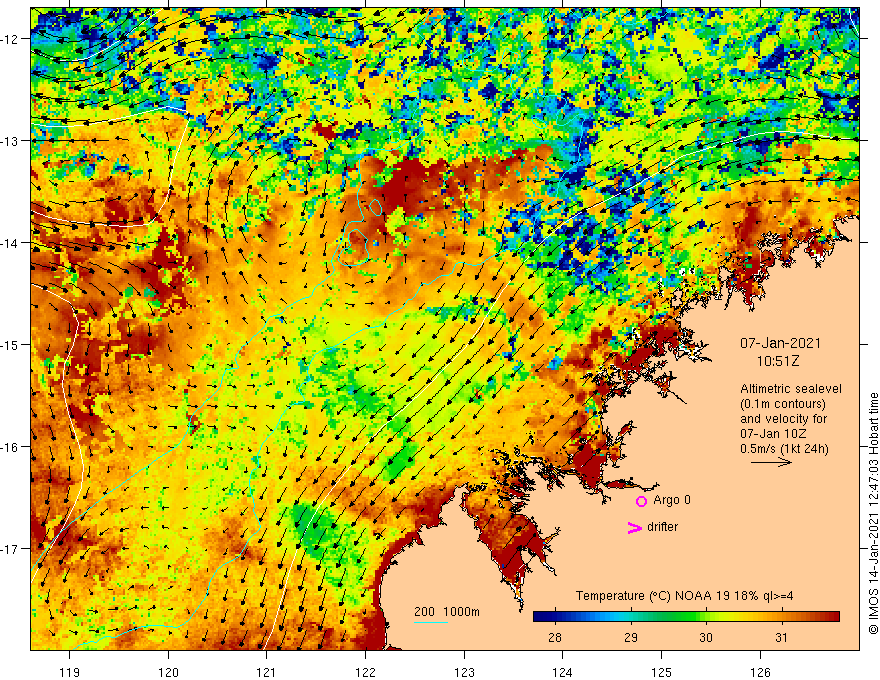The height and width of the screenshot is (680, 880).
Task: Click the '200 1000m' depth contour label
Action: (447, 612)
